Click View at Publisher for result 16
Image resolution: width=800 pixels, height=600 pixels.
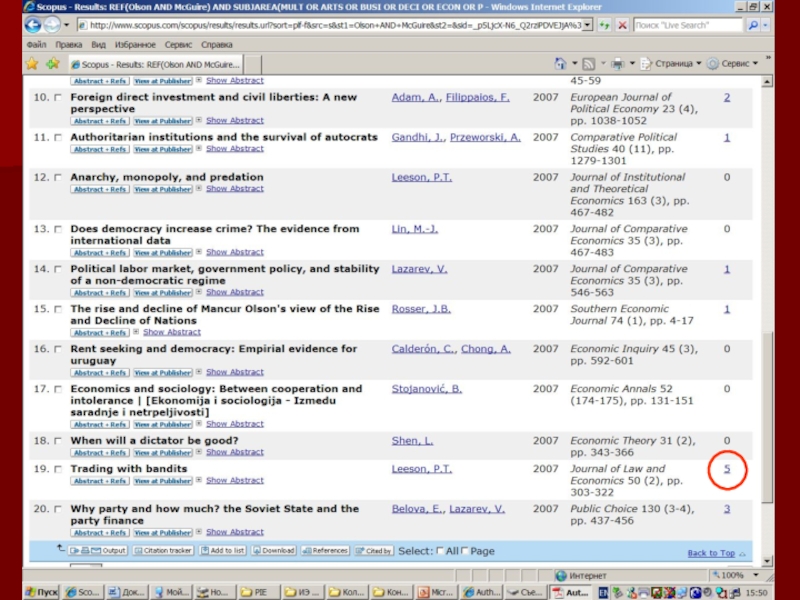pos(163,373)
